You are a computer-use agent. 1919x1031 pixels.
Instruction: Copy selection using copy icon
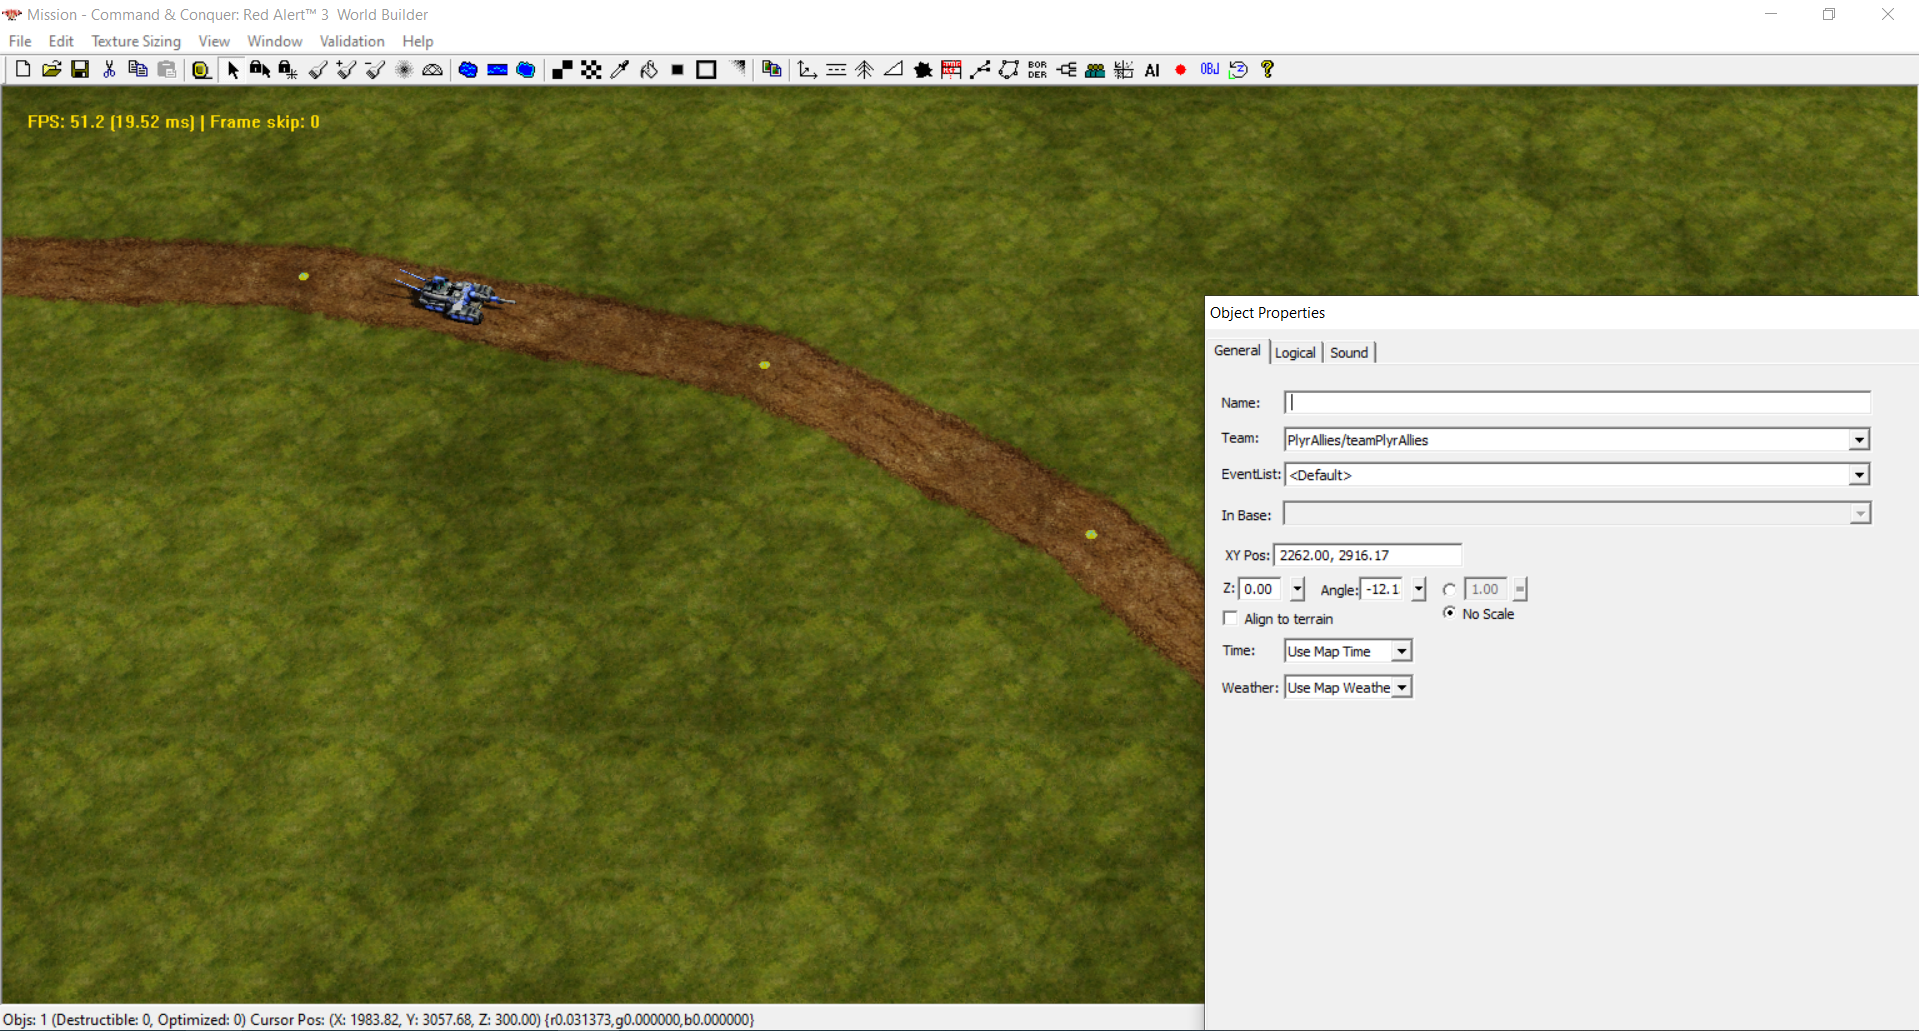(x=138, y=69)
